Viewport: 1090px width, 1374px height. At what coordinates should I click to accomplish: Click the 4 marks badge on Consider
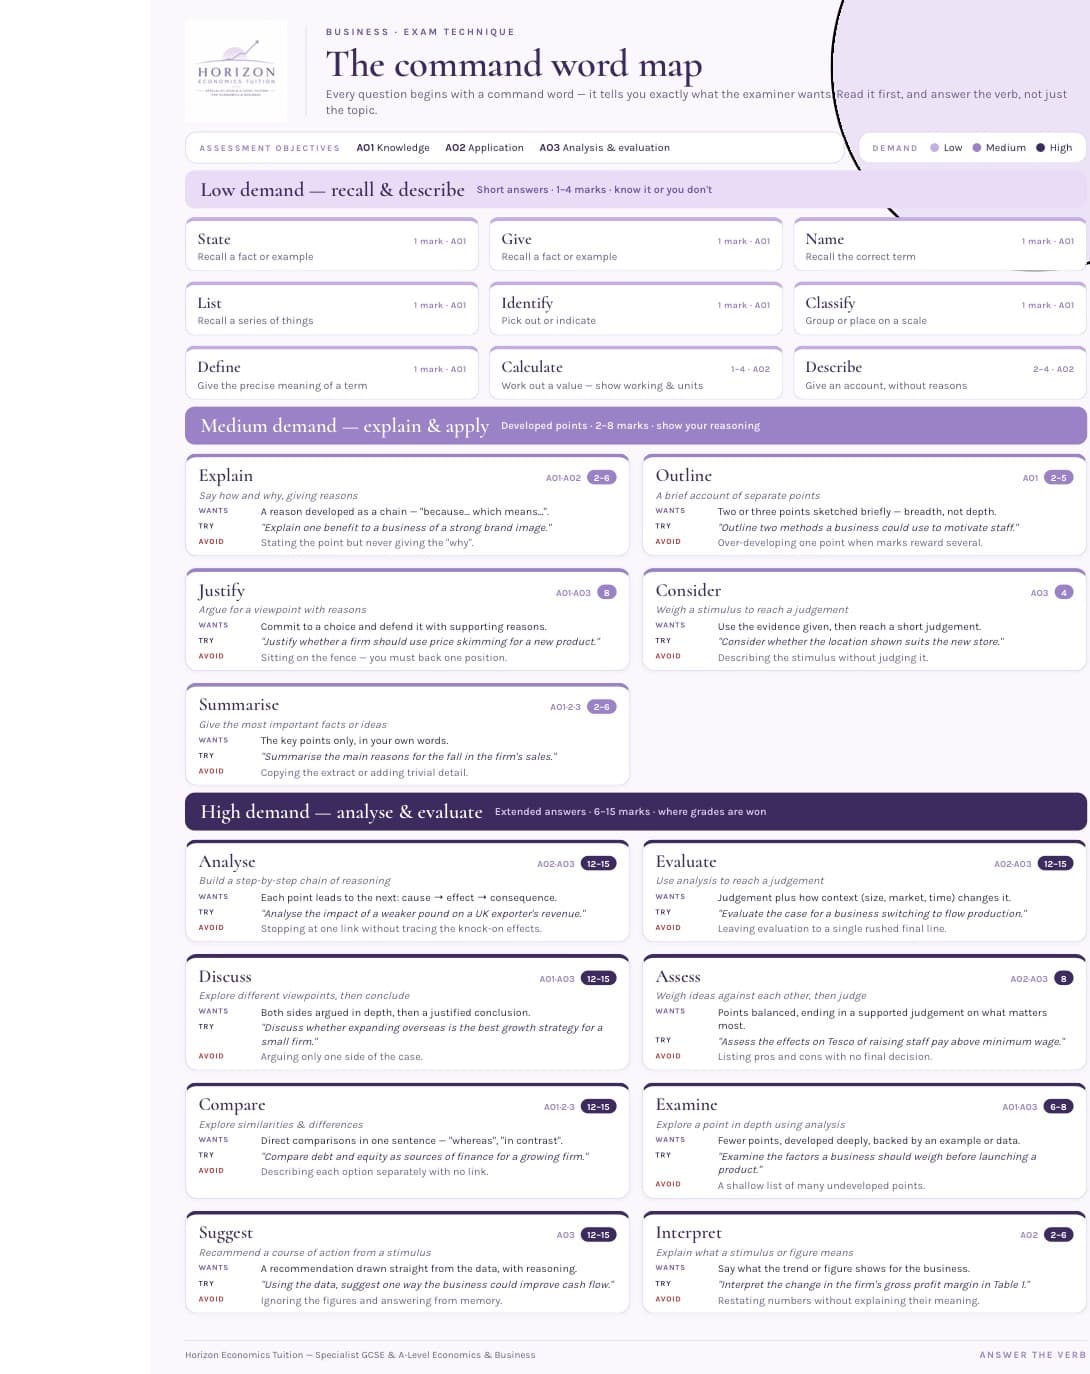(x=1064, y=593)
